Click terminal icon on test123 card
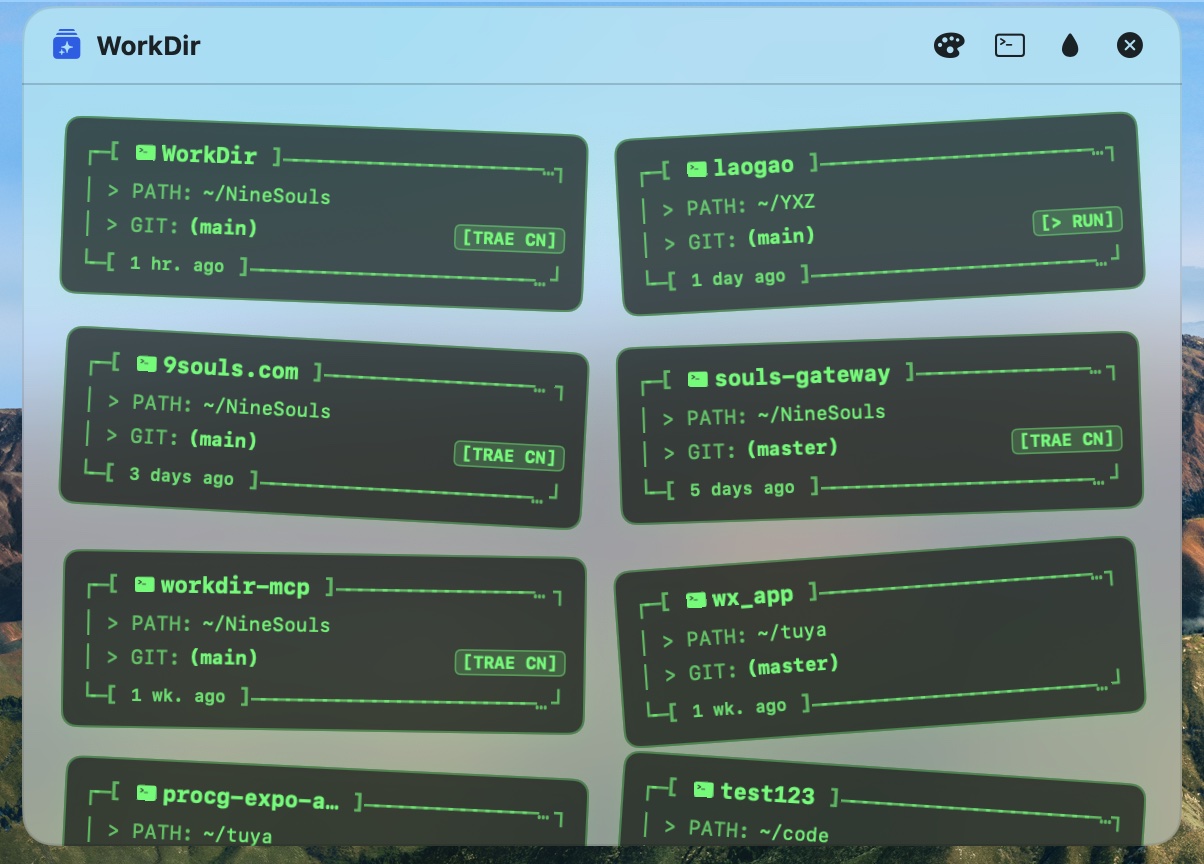 pyautogui.click(x=704, y=788)
